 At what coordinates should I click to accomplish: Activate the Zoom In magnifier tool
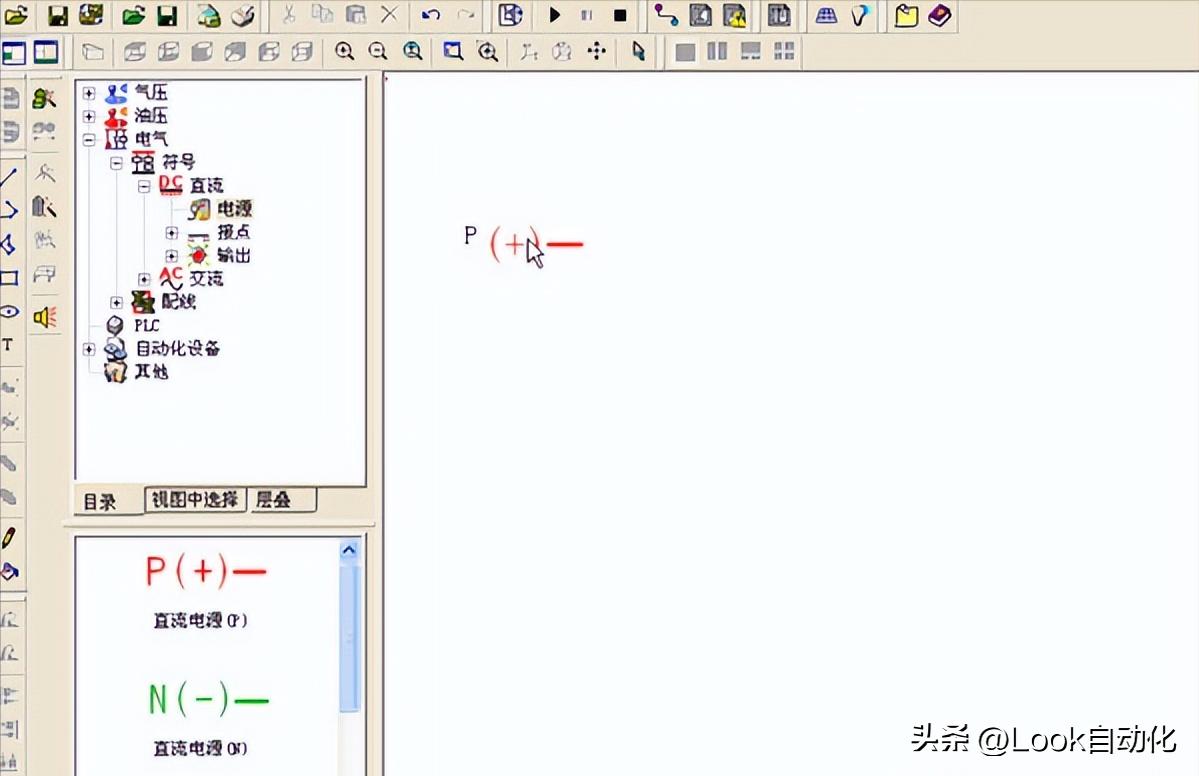[345, 51]
